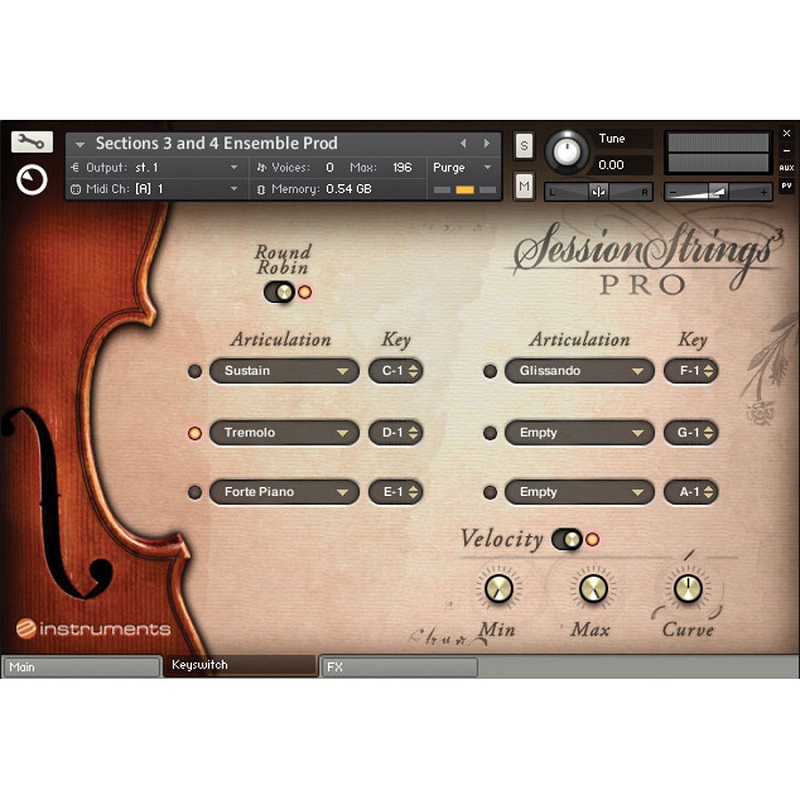Click the volume slider in header
The width and height of the screenshot is (800, 800).
tap(717, 191)
